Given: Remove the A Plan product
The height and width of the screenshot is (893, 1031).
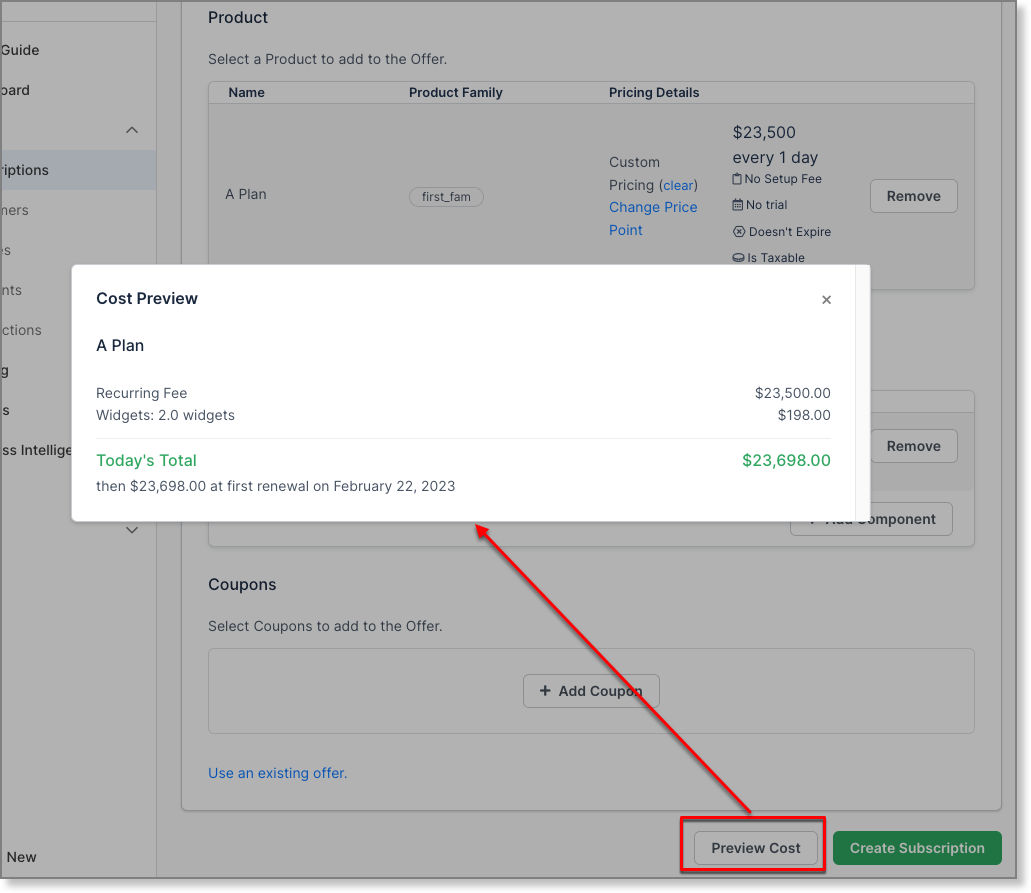Looking at the screenshot, I should tap(912, 196).
